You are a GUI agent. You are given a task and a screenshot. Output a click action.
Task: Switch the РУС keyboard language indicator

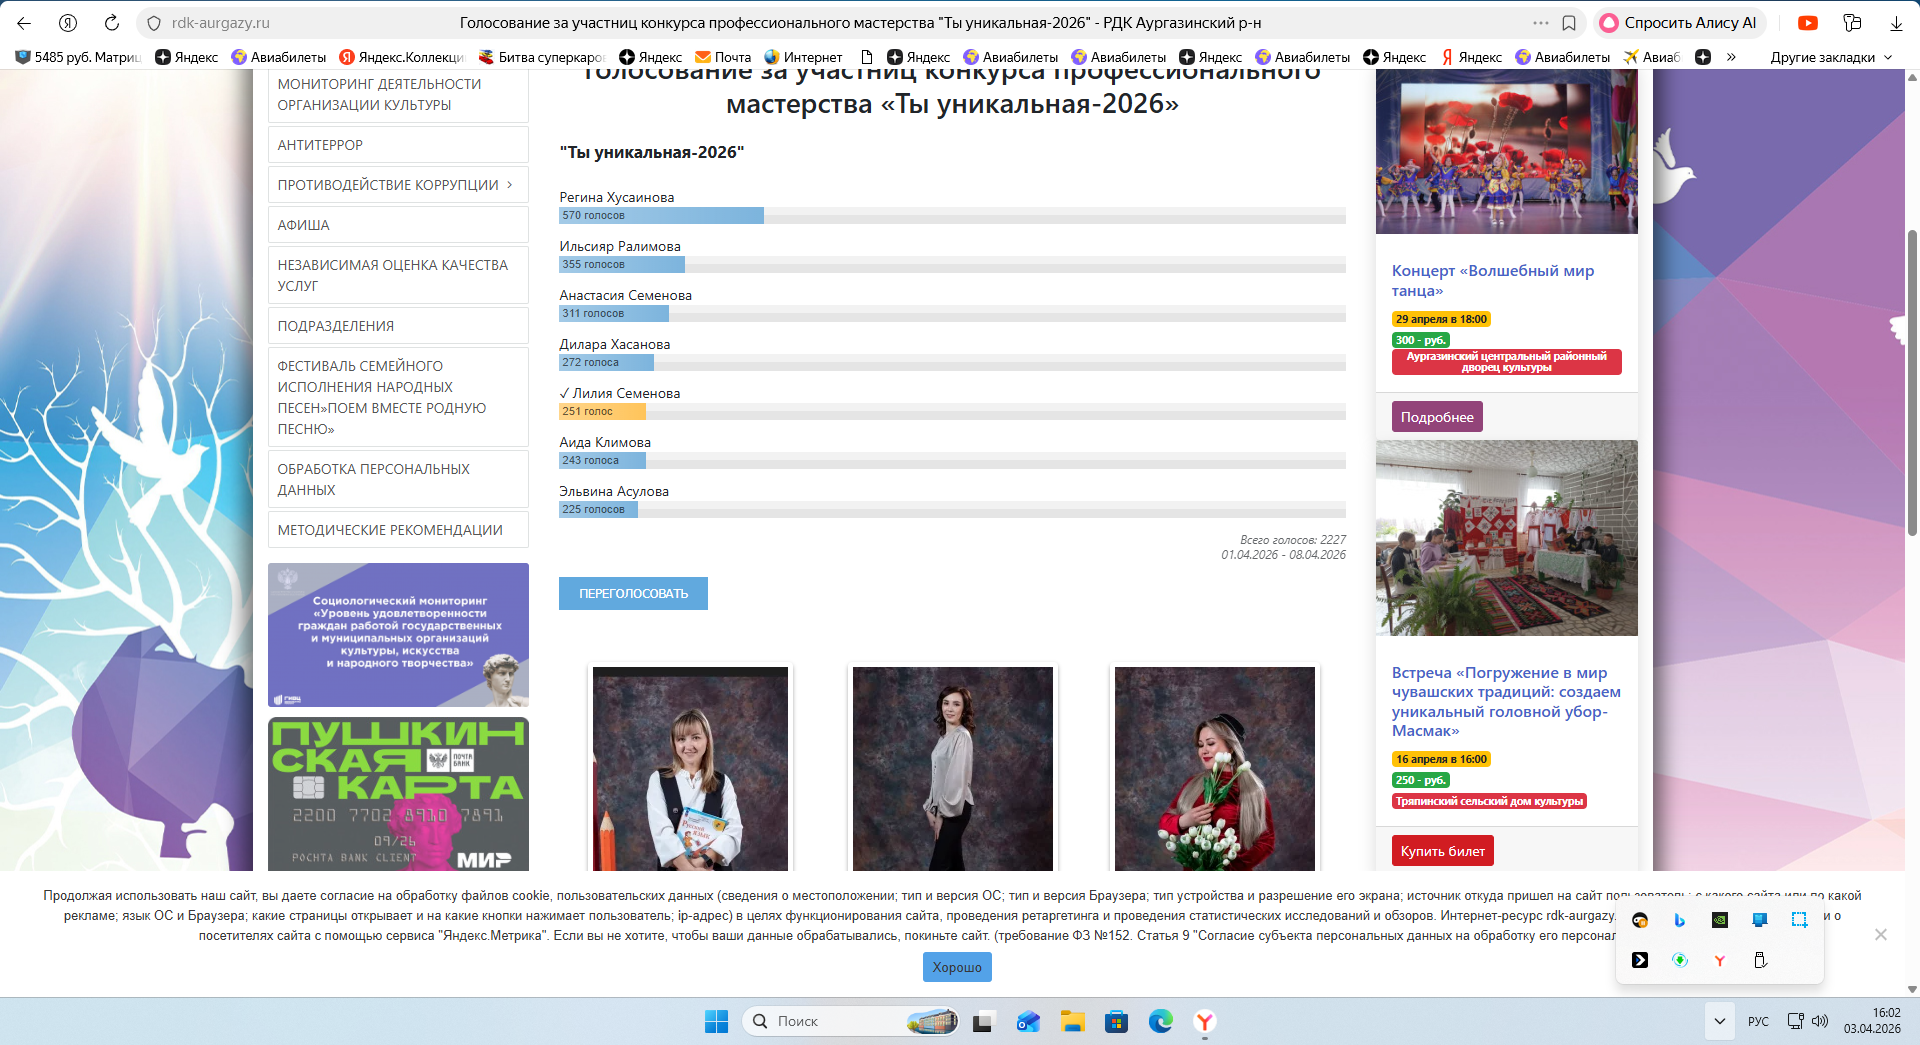(1758, 1021)
